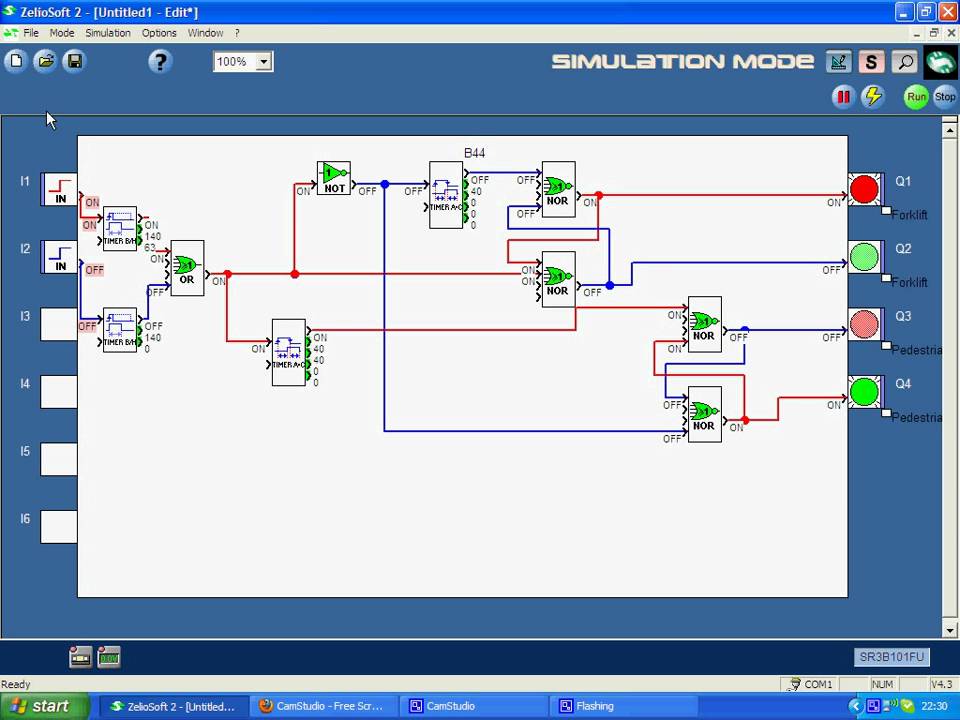Click the second bottom bar display icon
The image size is (960, 720).
click(x=109, y=657)
